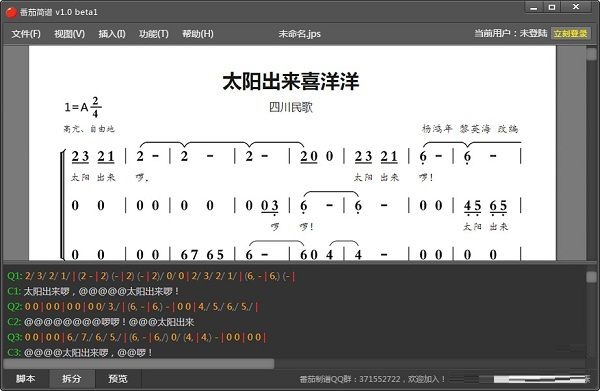Click the subtitle 四川民歌
This screenshot has height=391, width=600.
coord(291,108)
